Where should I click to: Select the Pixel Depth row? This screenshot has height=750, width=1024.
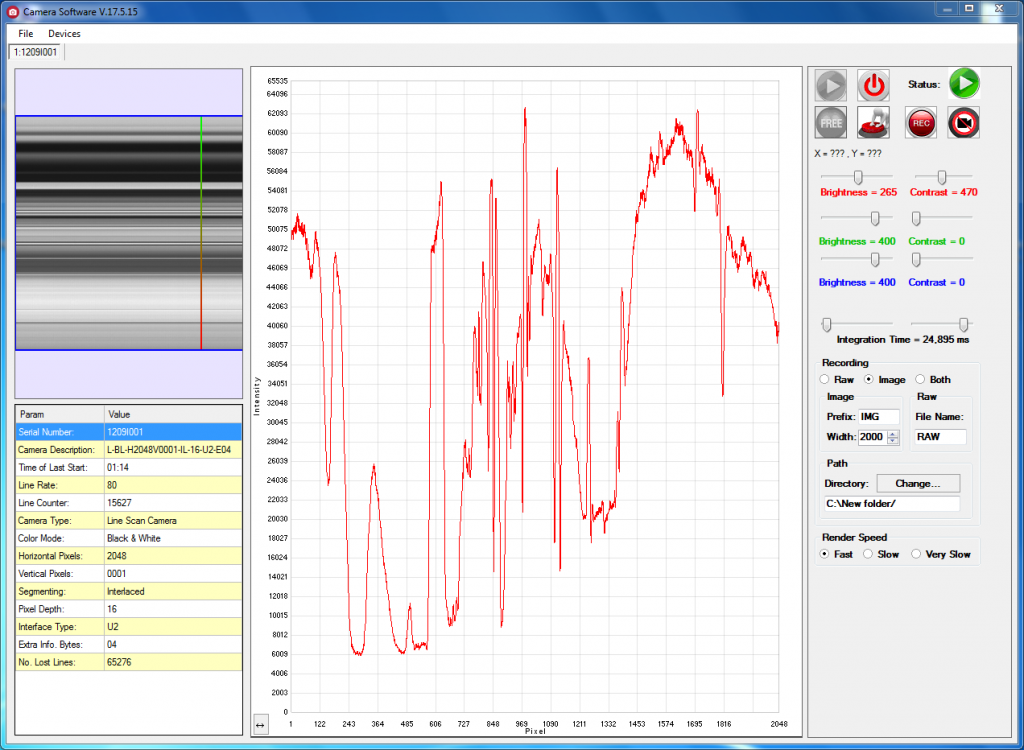pos(129,608)
